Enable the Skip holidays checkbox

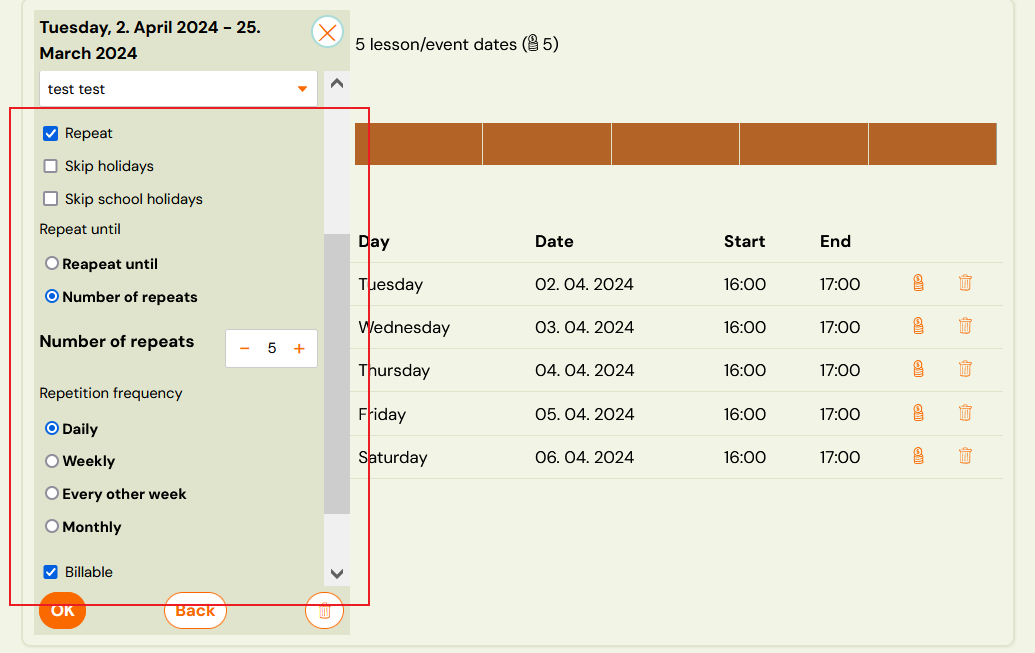(51, 166)
